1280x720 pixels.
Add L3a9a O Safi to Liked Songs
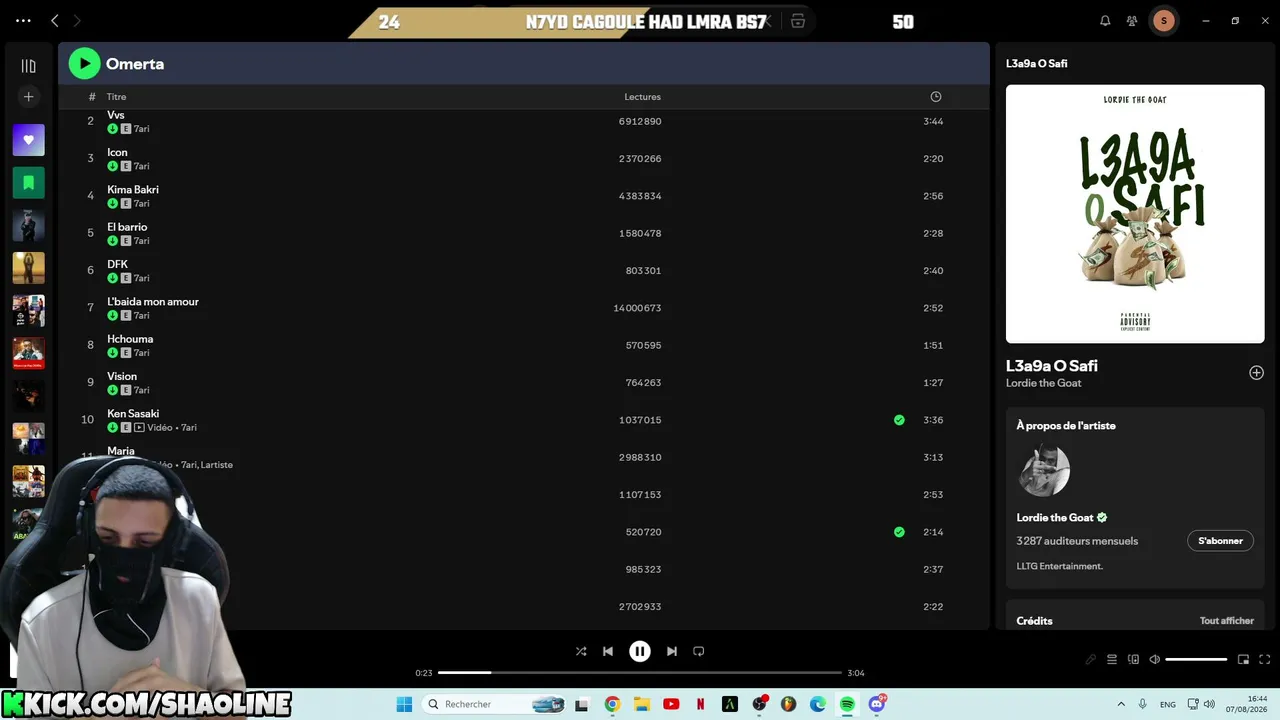coord(1256,373)
